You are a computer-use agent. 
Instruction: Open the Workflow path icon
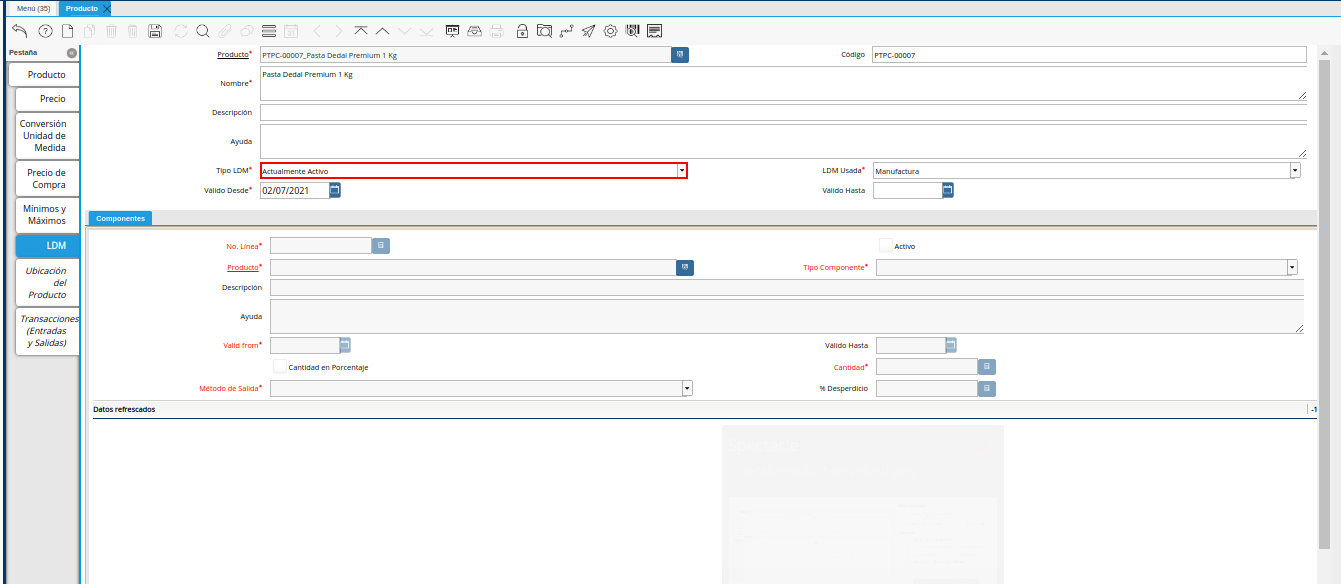point(567,31)
